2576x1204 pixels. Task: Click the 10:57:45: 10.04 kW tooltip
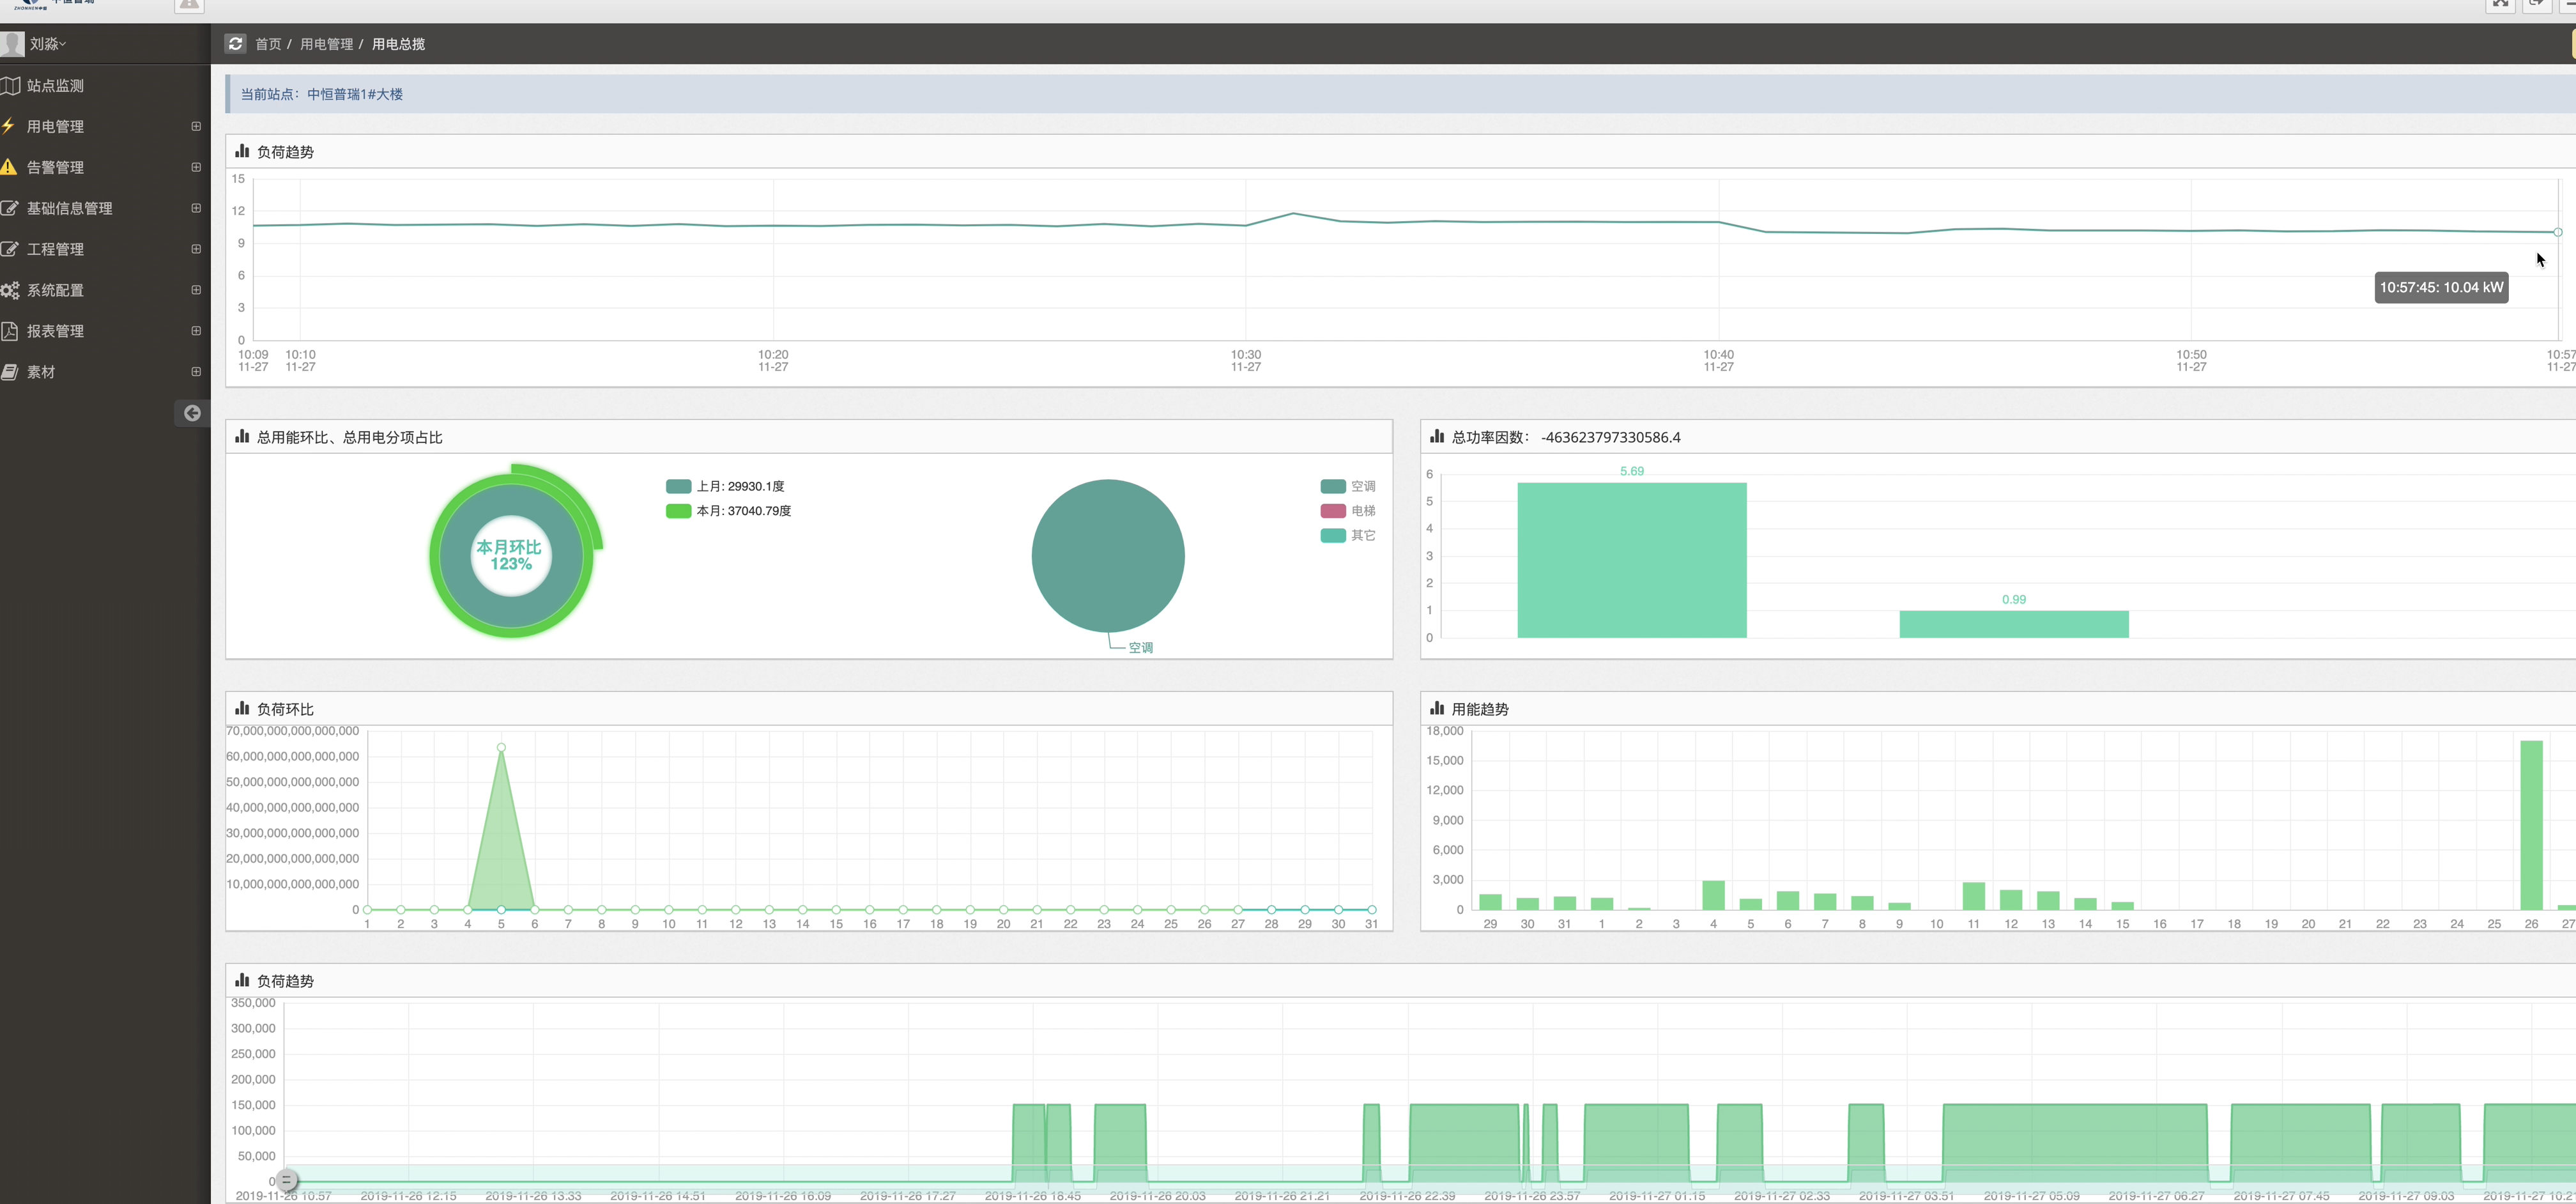click(2441, 287)
